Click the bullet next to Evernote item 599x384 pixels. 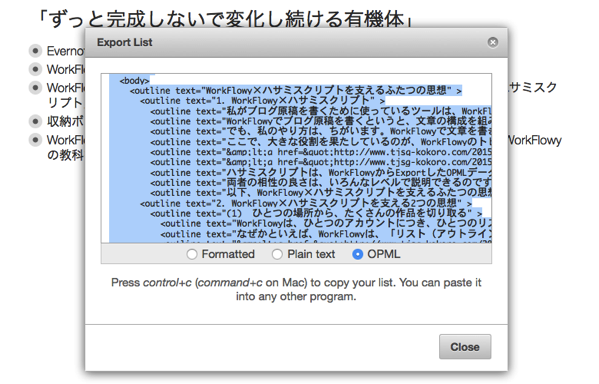point(35,50)
